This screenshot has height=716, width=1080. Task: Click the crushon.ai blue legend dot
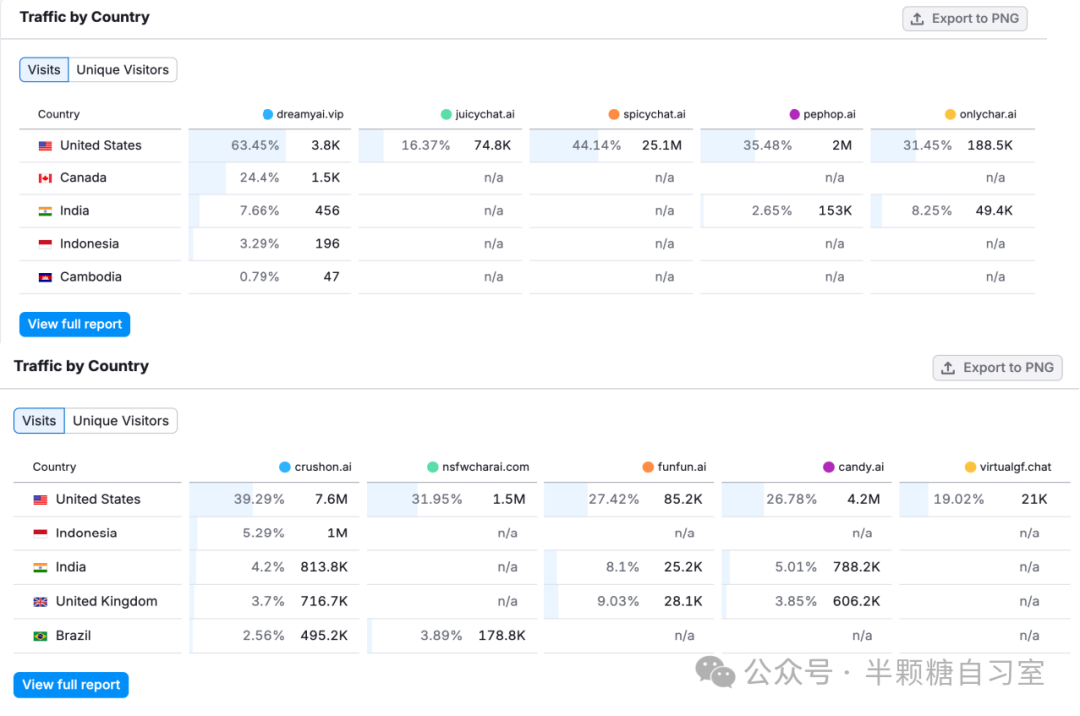[284, 467]
